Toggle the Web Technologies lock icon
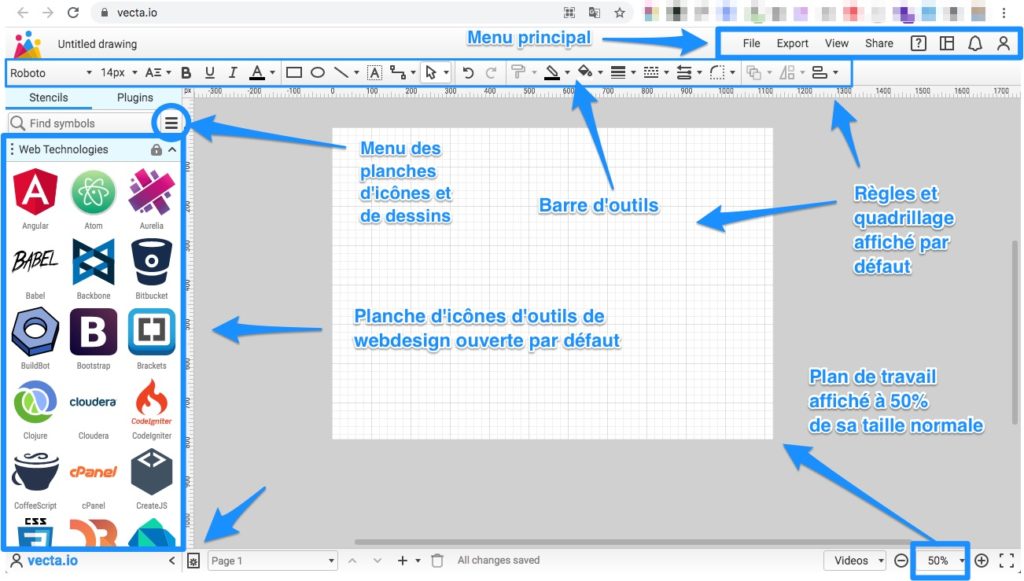The width and height of the screenshot is (1024, 581). point(156,149)
